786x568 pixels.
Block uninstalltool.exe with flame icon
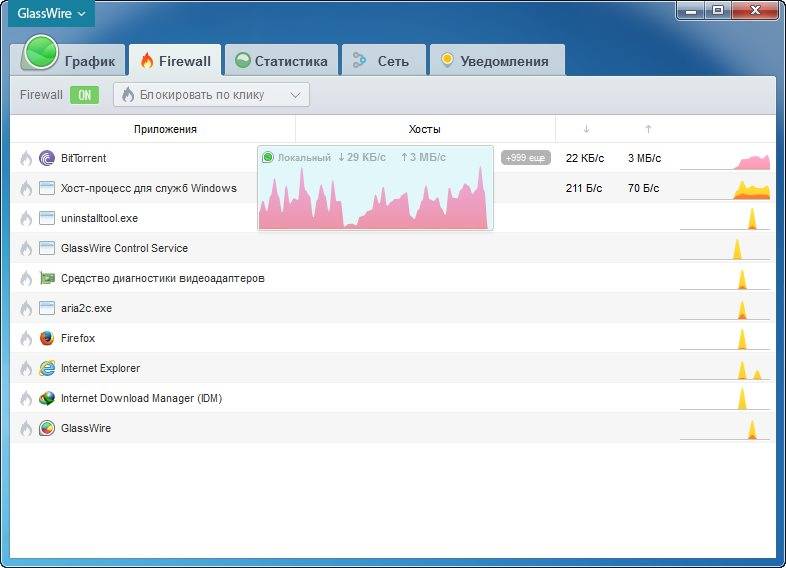click(x=26, y=218)
